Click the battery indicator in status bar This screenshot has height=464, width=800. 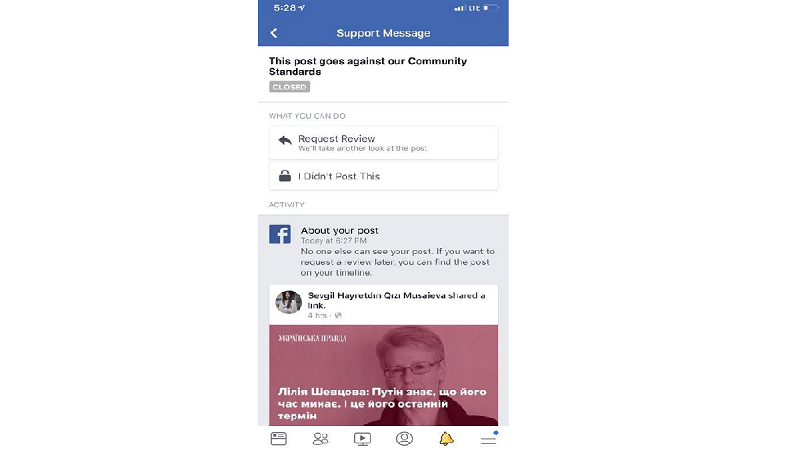point(491,8)
